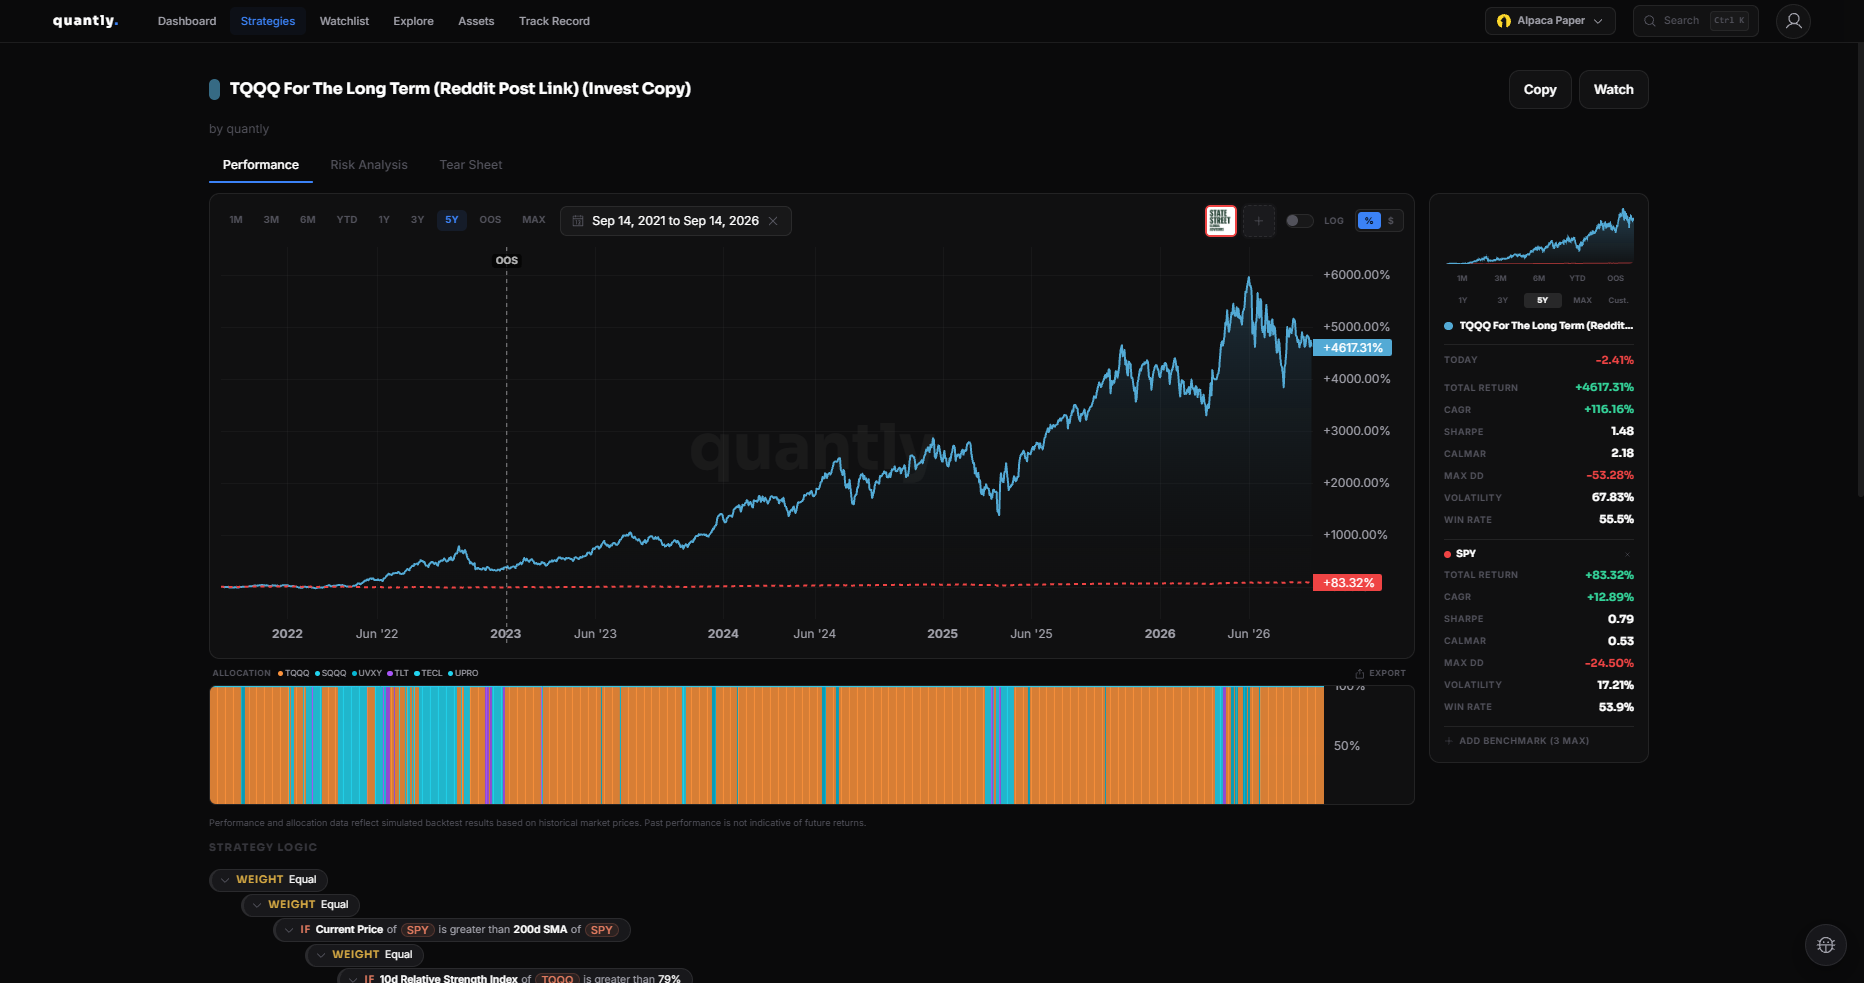Open the Alpaca Paper account dropdown
This screenshot has height=983, width=1864.
[x=1550, y=21]
